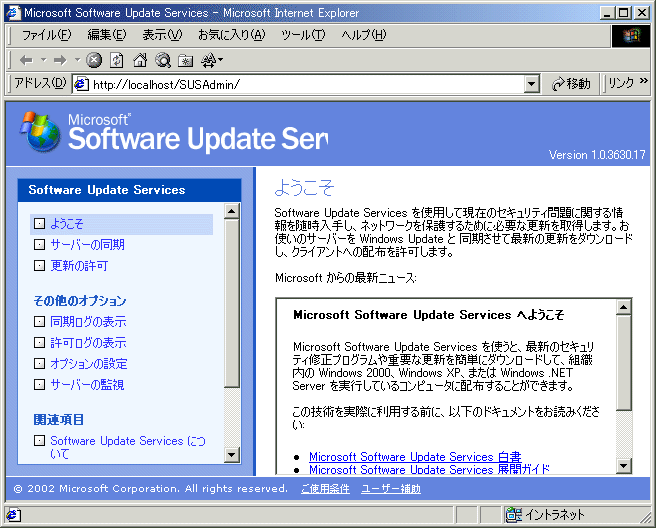The height and width of the screenshot is (528, 656).
Task: Click the リンク links bar label
Action: [621, 83]
